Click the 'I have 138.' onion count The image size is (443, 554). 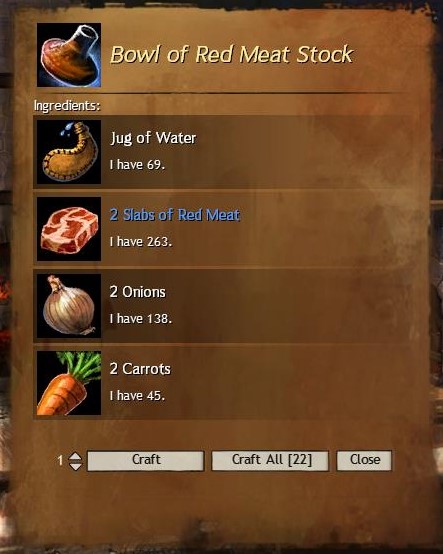[x=141, y=319]
